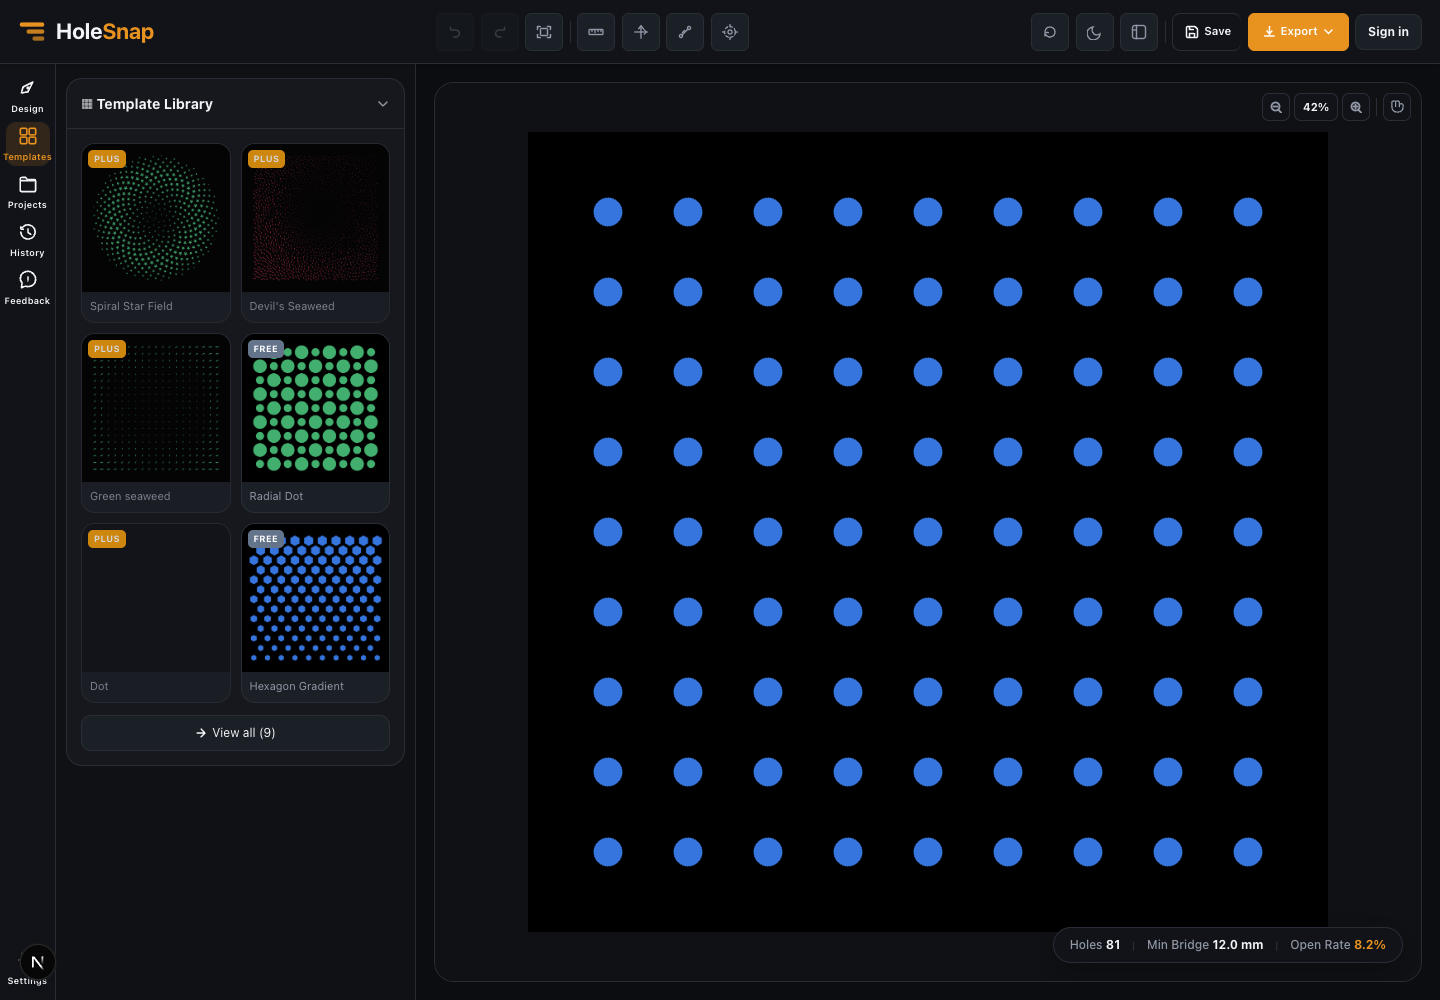
Task: Click the Hexagon Gradient label text
Action: coord(296,686)
